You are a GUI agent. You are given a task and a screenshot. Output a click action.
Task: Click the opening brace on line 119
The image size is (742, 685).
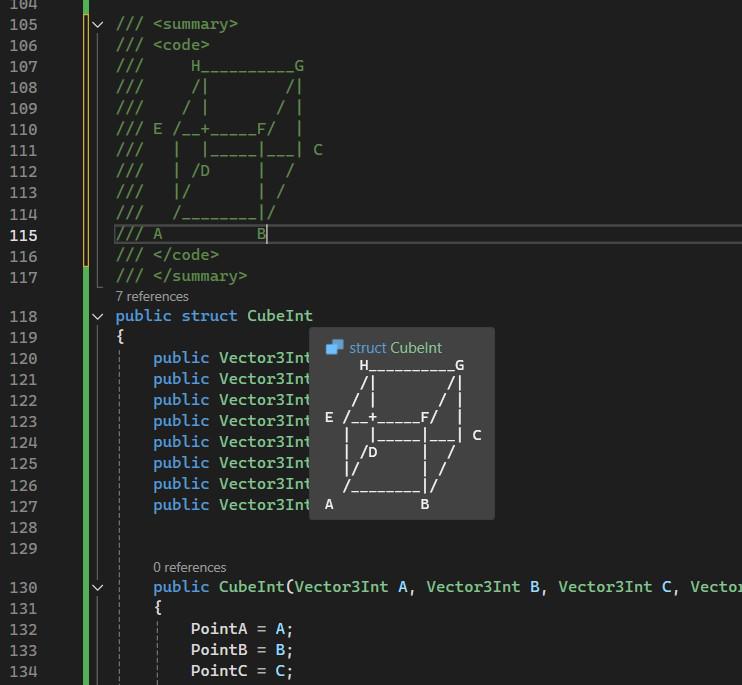pos(120,337)
